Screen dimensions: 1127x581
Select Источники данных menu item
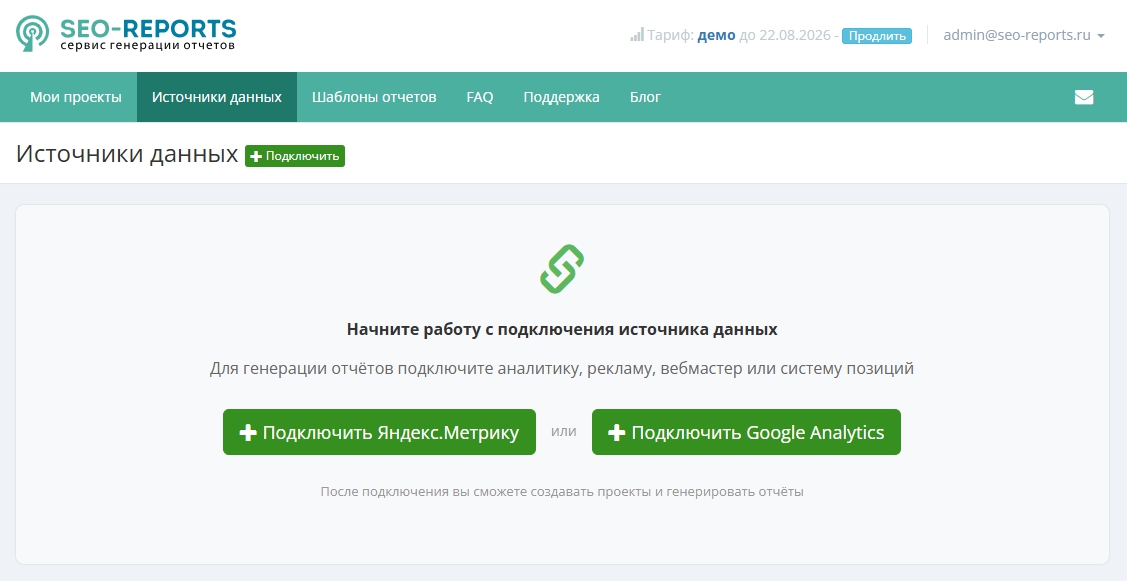pyautogui.click(x=216, y=97)
